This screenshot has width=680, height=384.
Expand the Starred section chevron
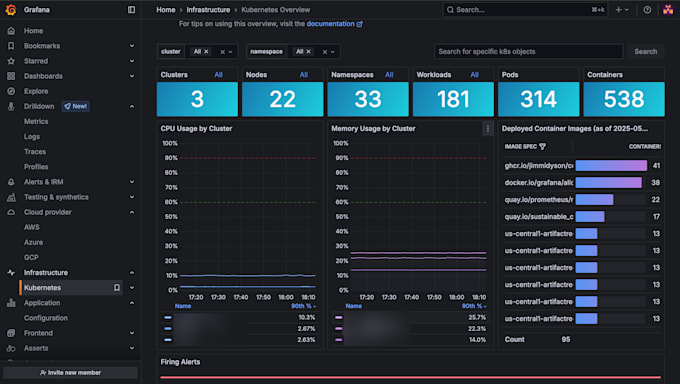[x=132, y=61]
